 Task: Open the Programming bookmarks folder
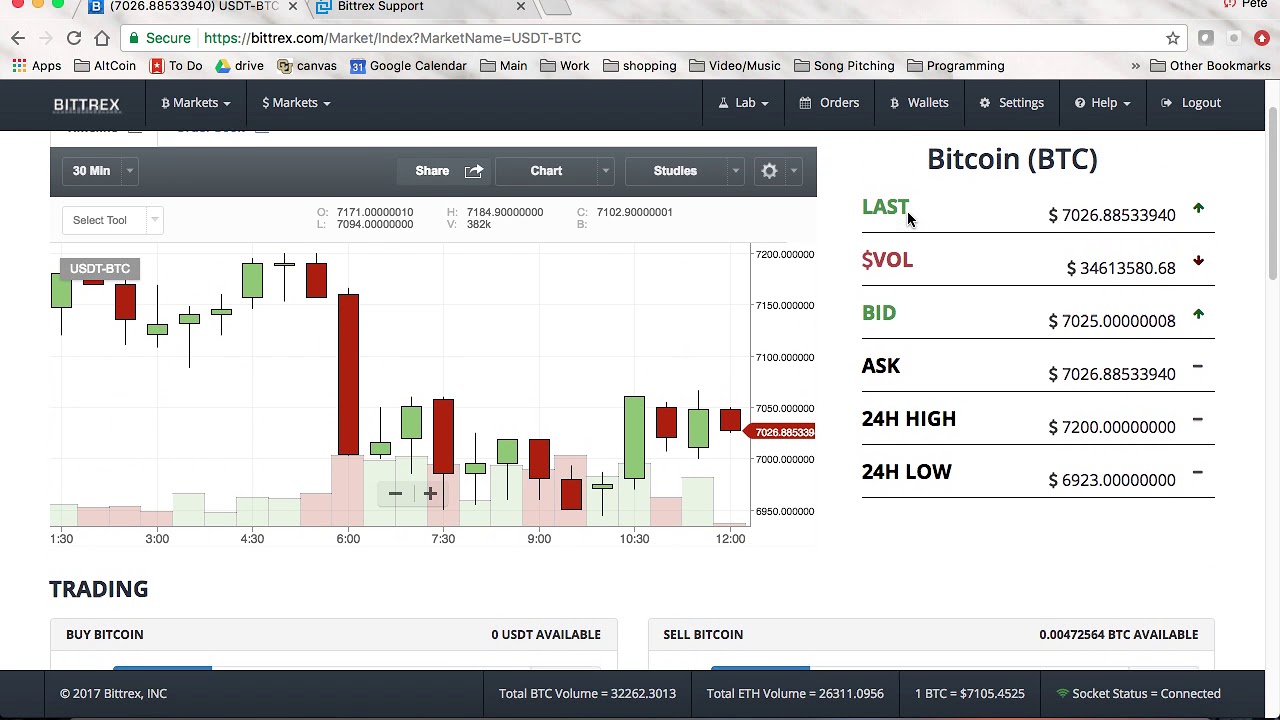point(956,66)
